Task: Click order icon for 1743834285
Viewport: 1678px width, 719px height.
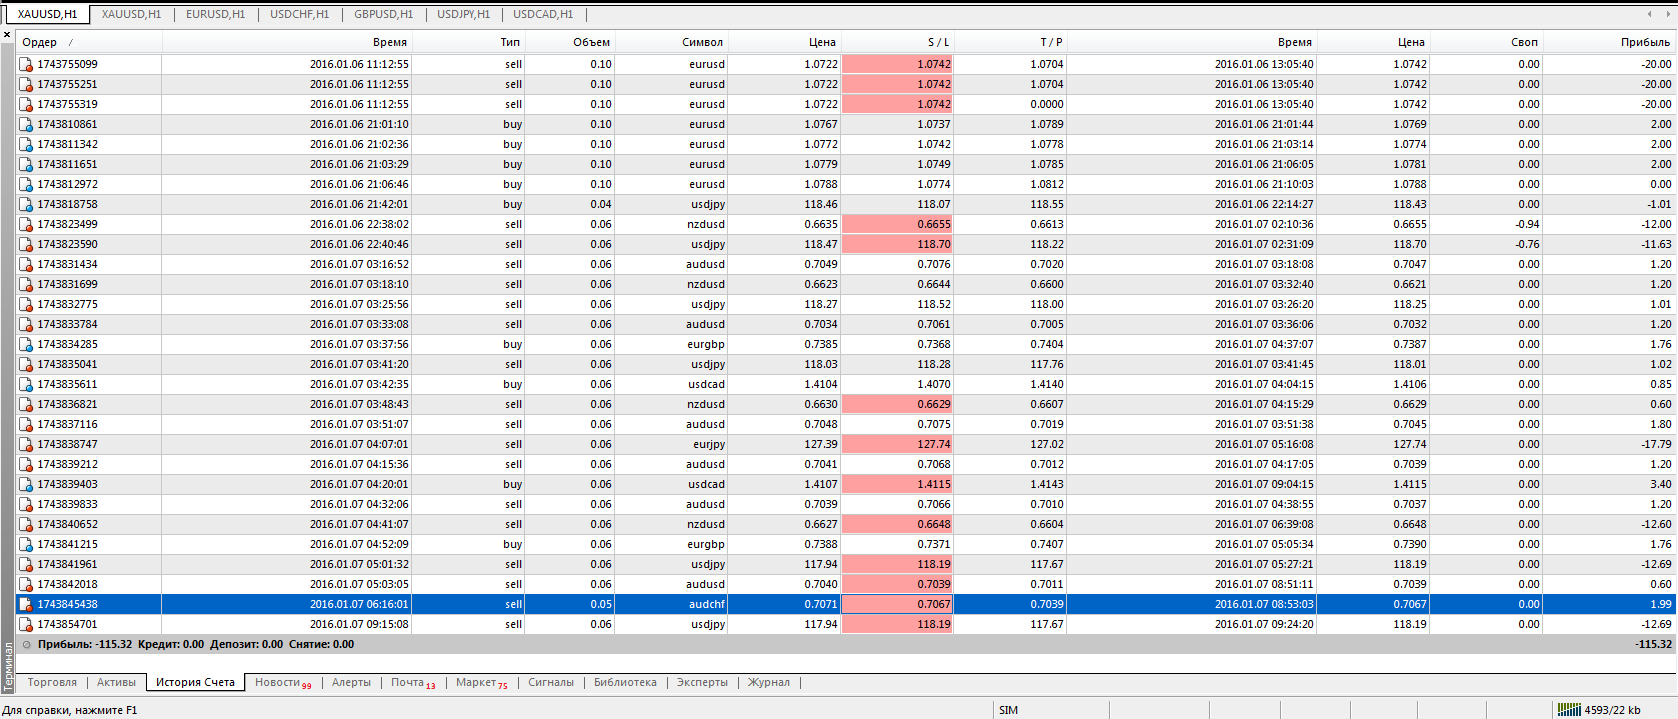Action: [x=26, y=344]
